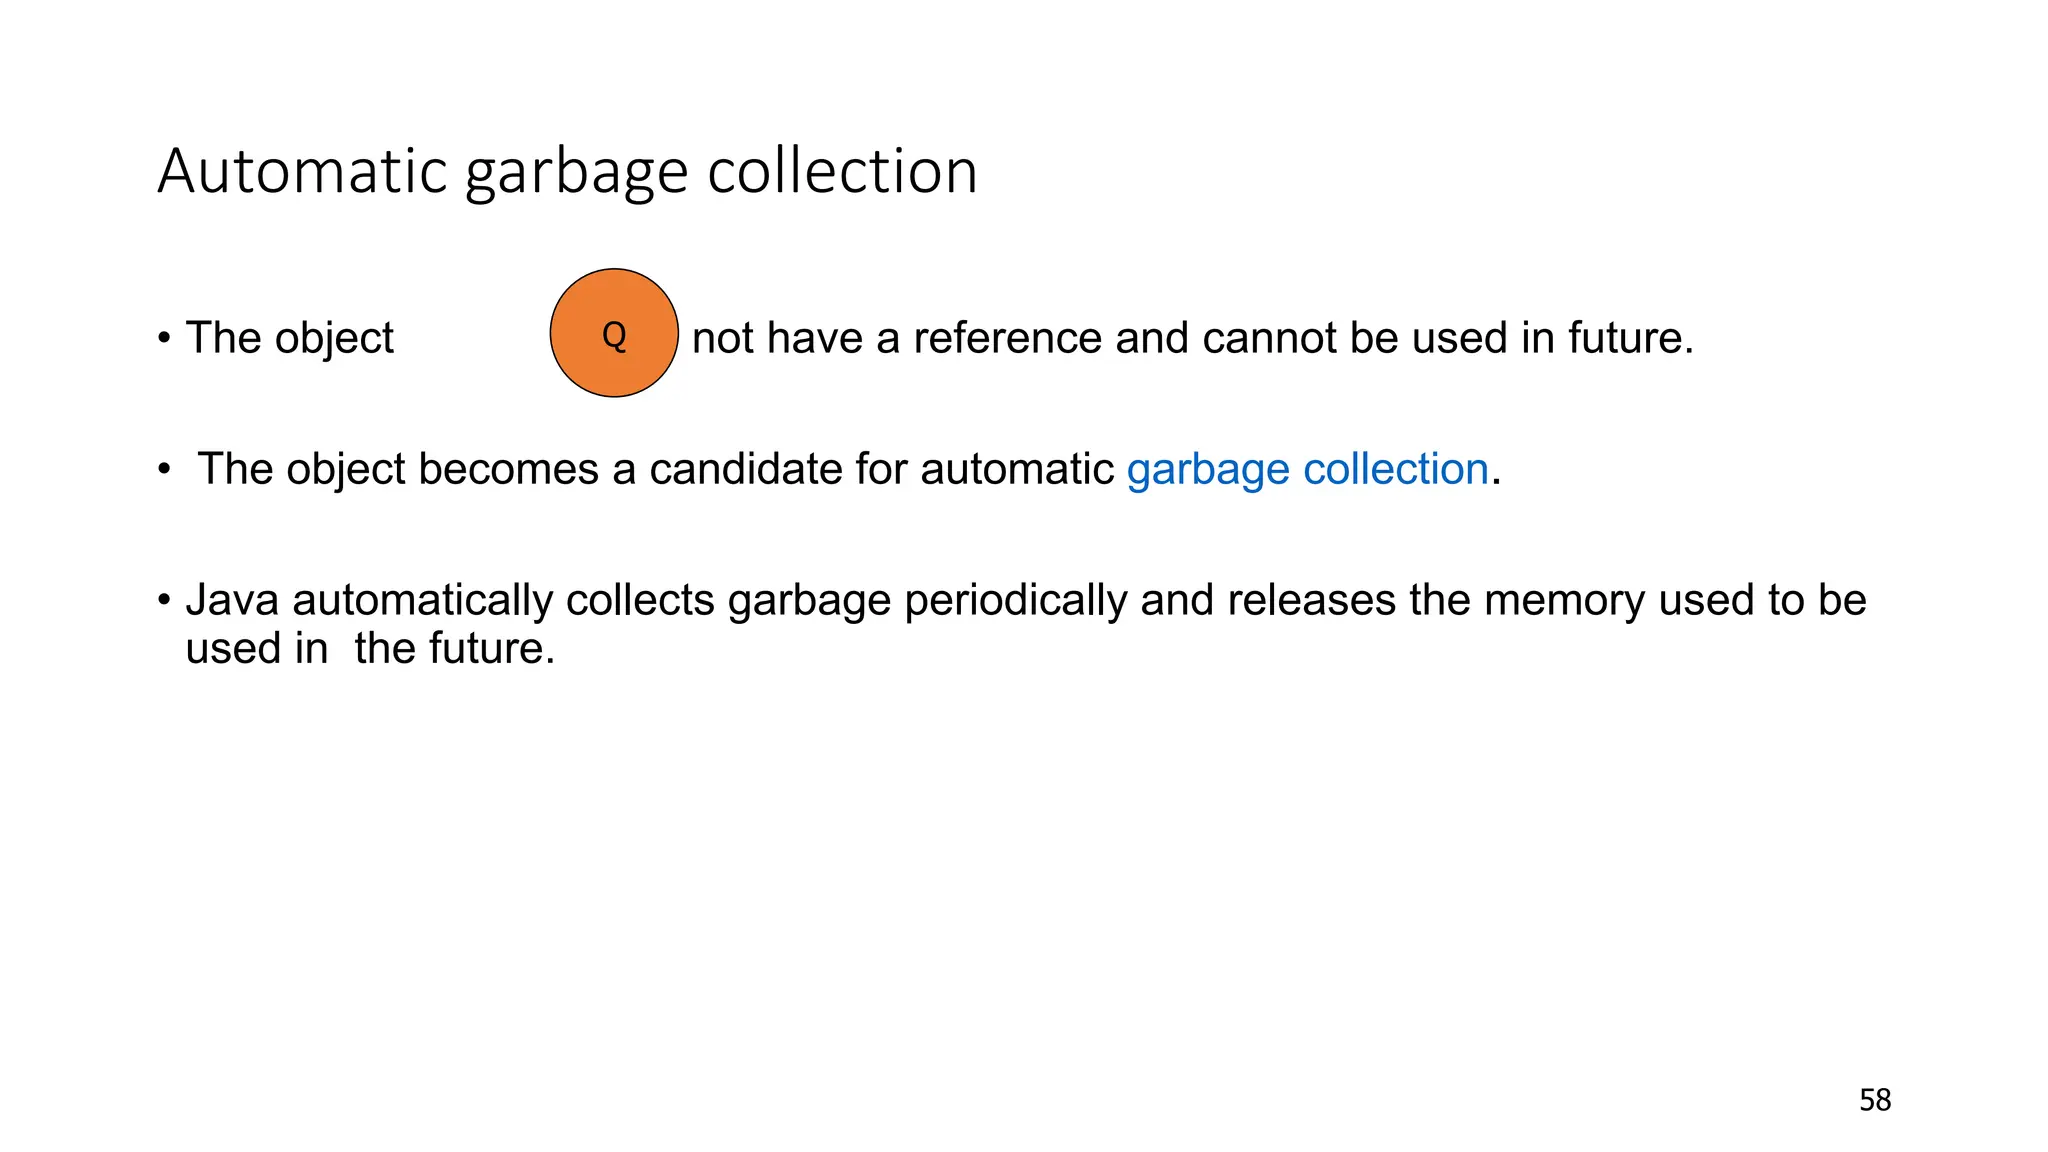Select the words The object in first bullet
2048x1152 pixels.
290,338
